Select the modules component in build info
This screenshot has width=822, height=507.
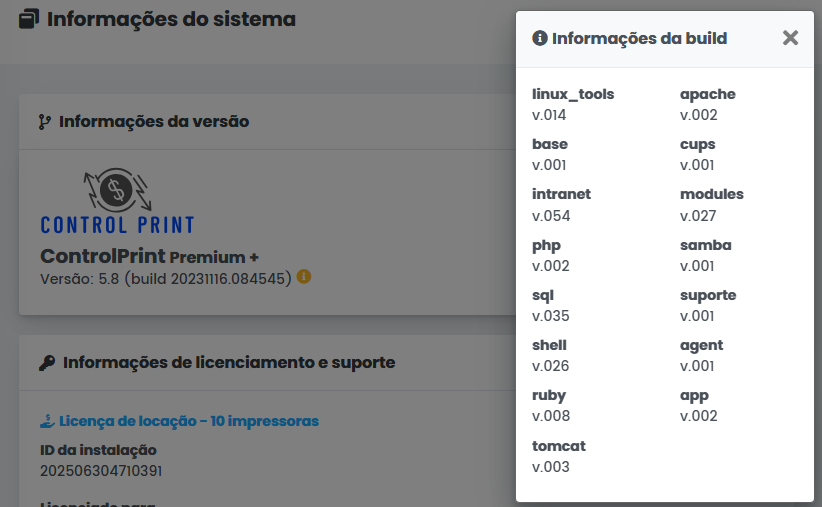pos(711,194)
